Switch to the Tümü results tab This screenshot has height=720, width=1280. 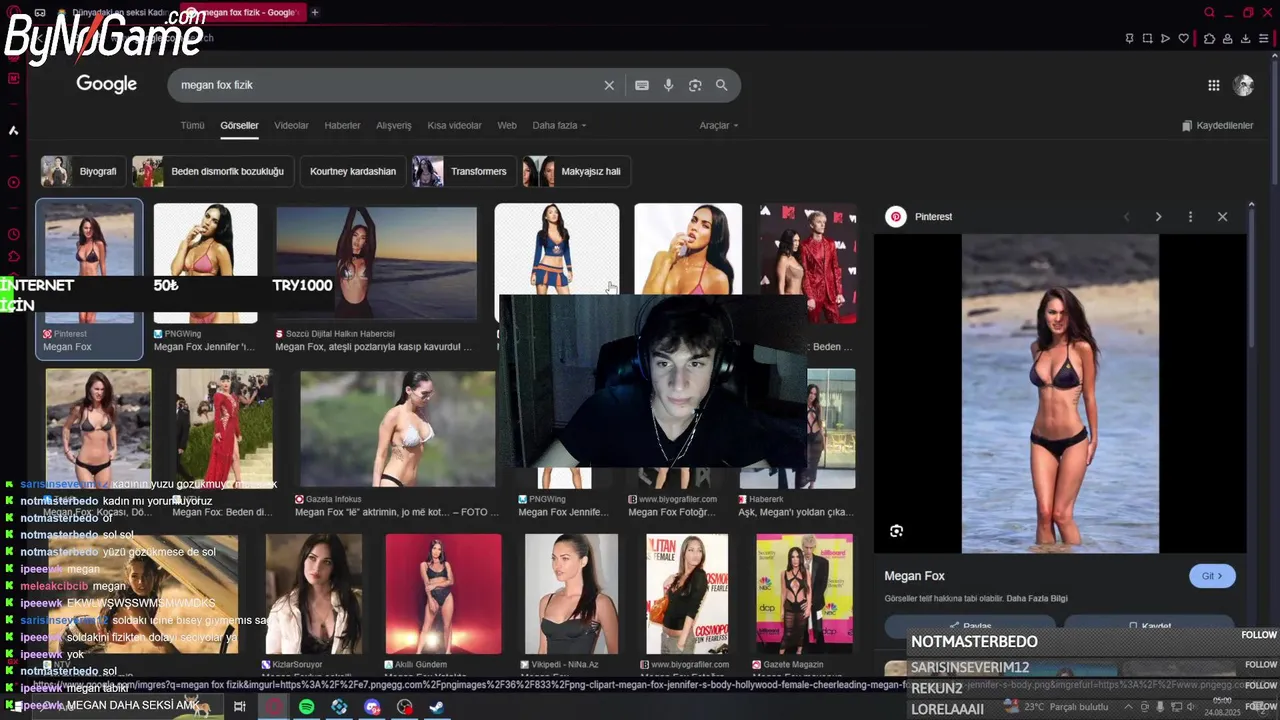(x=192, y=125)
